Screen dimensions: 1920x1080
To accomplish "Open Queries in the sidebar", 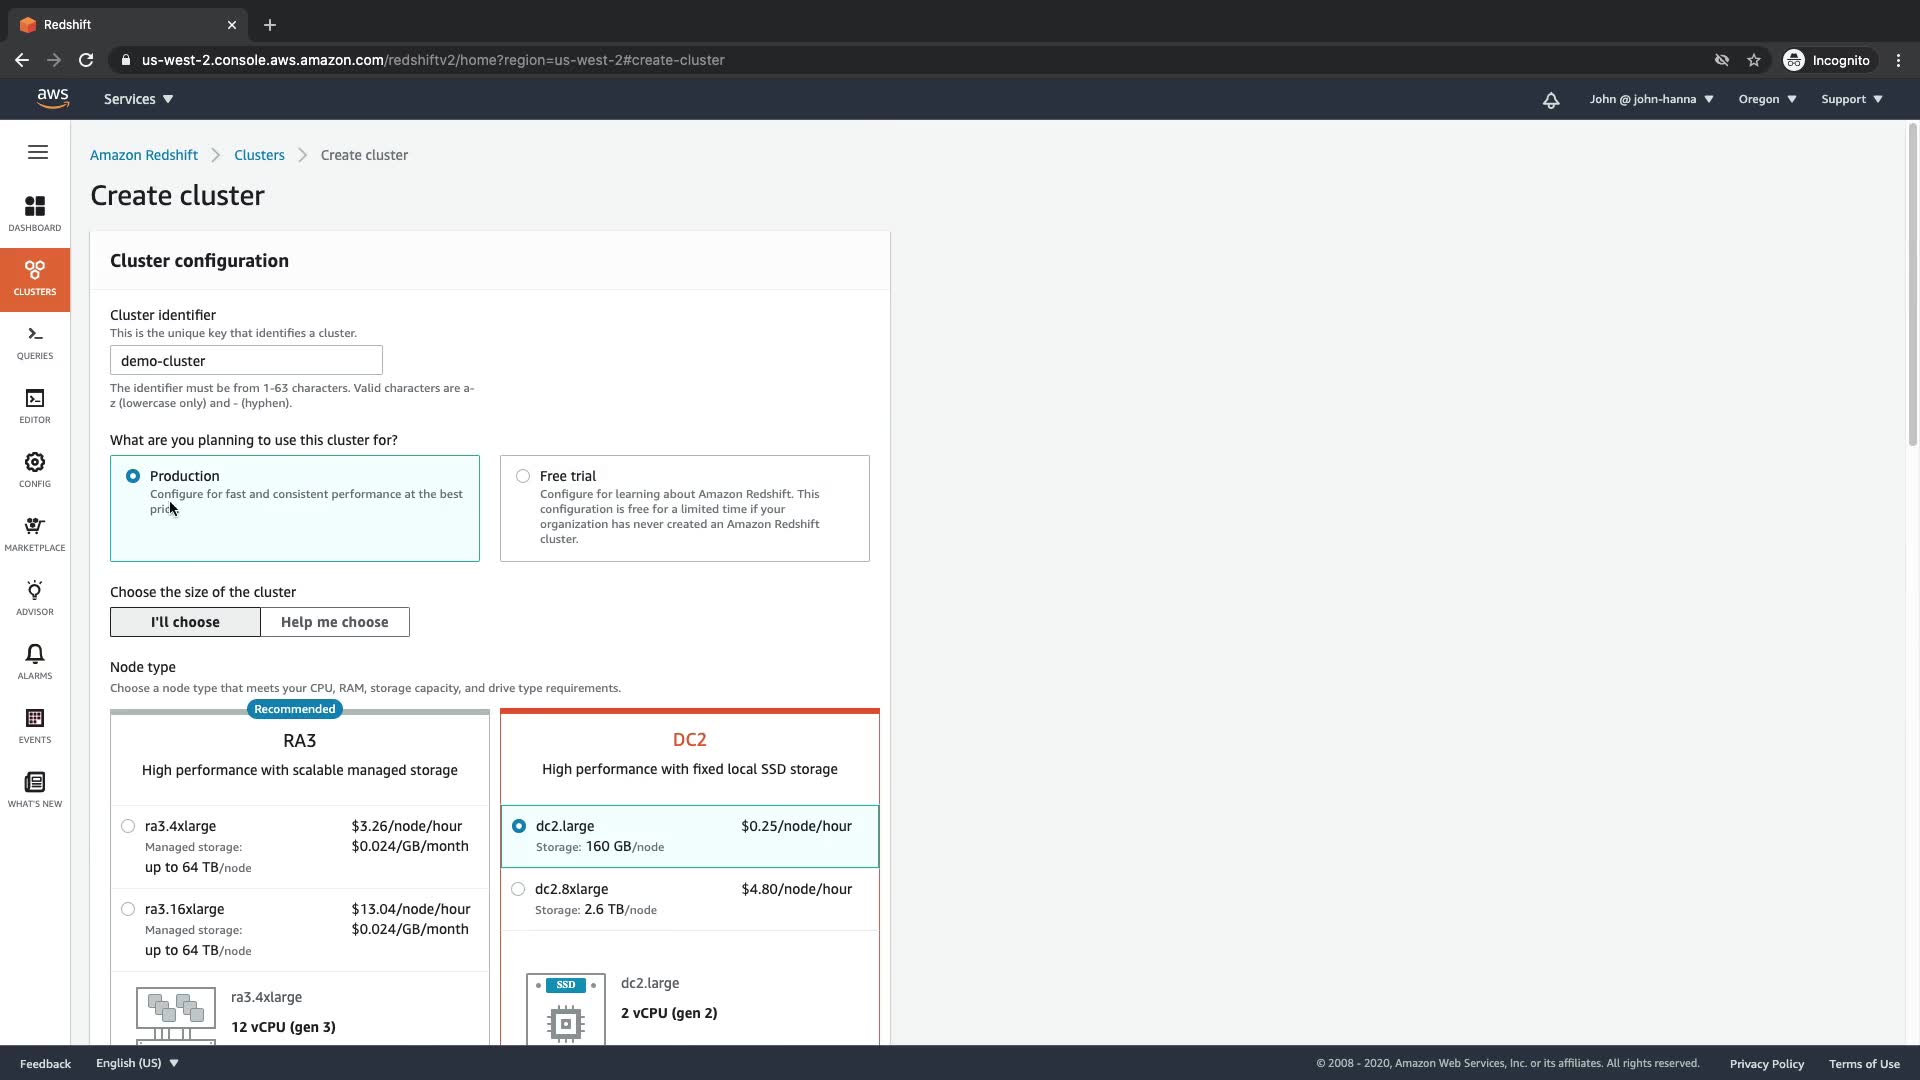I will click(x=35, y=342).
